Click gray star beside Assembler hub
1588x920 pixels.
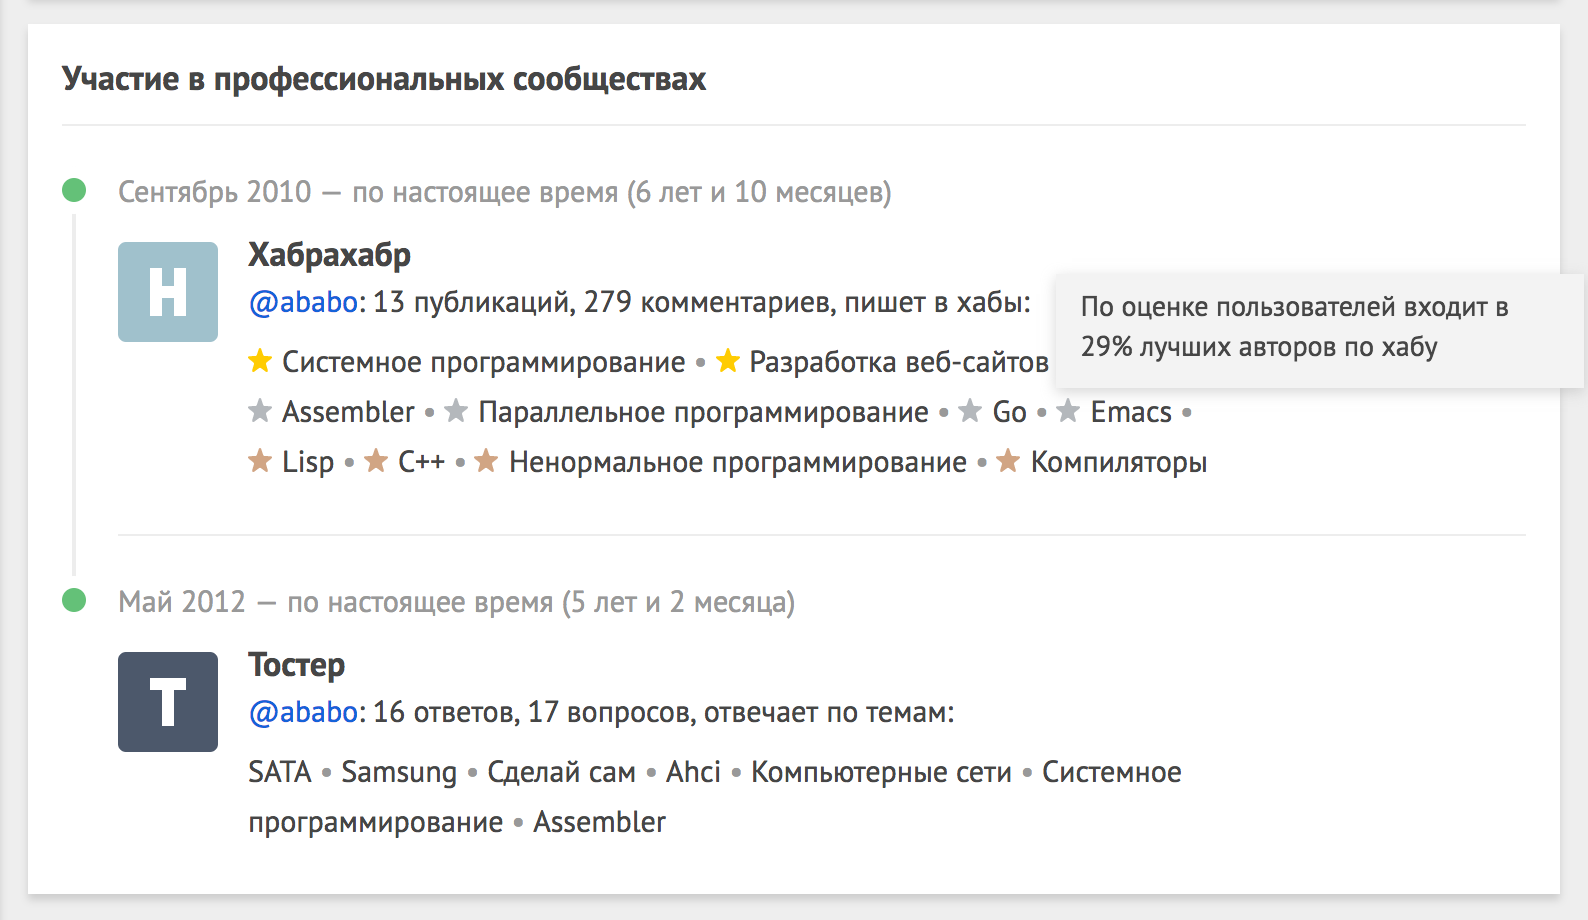[x=260, y=411]
